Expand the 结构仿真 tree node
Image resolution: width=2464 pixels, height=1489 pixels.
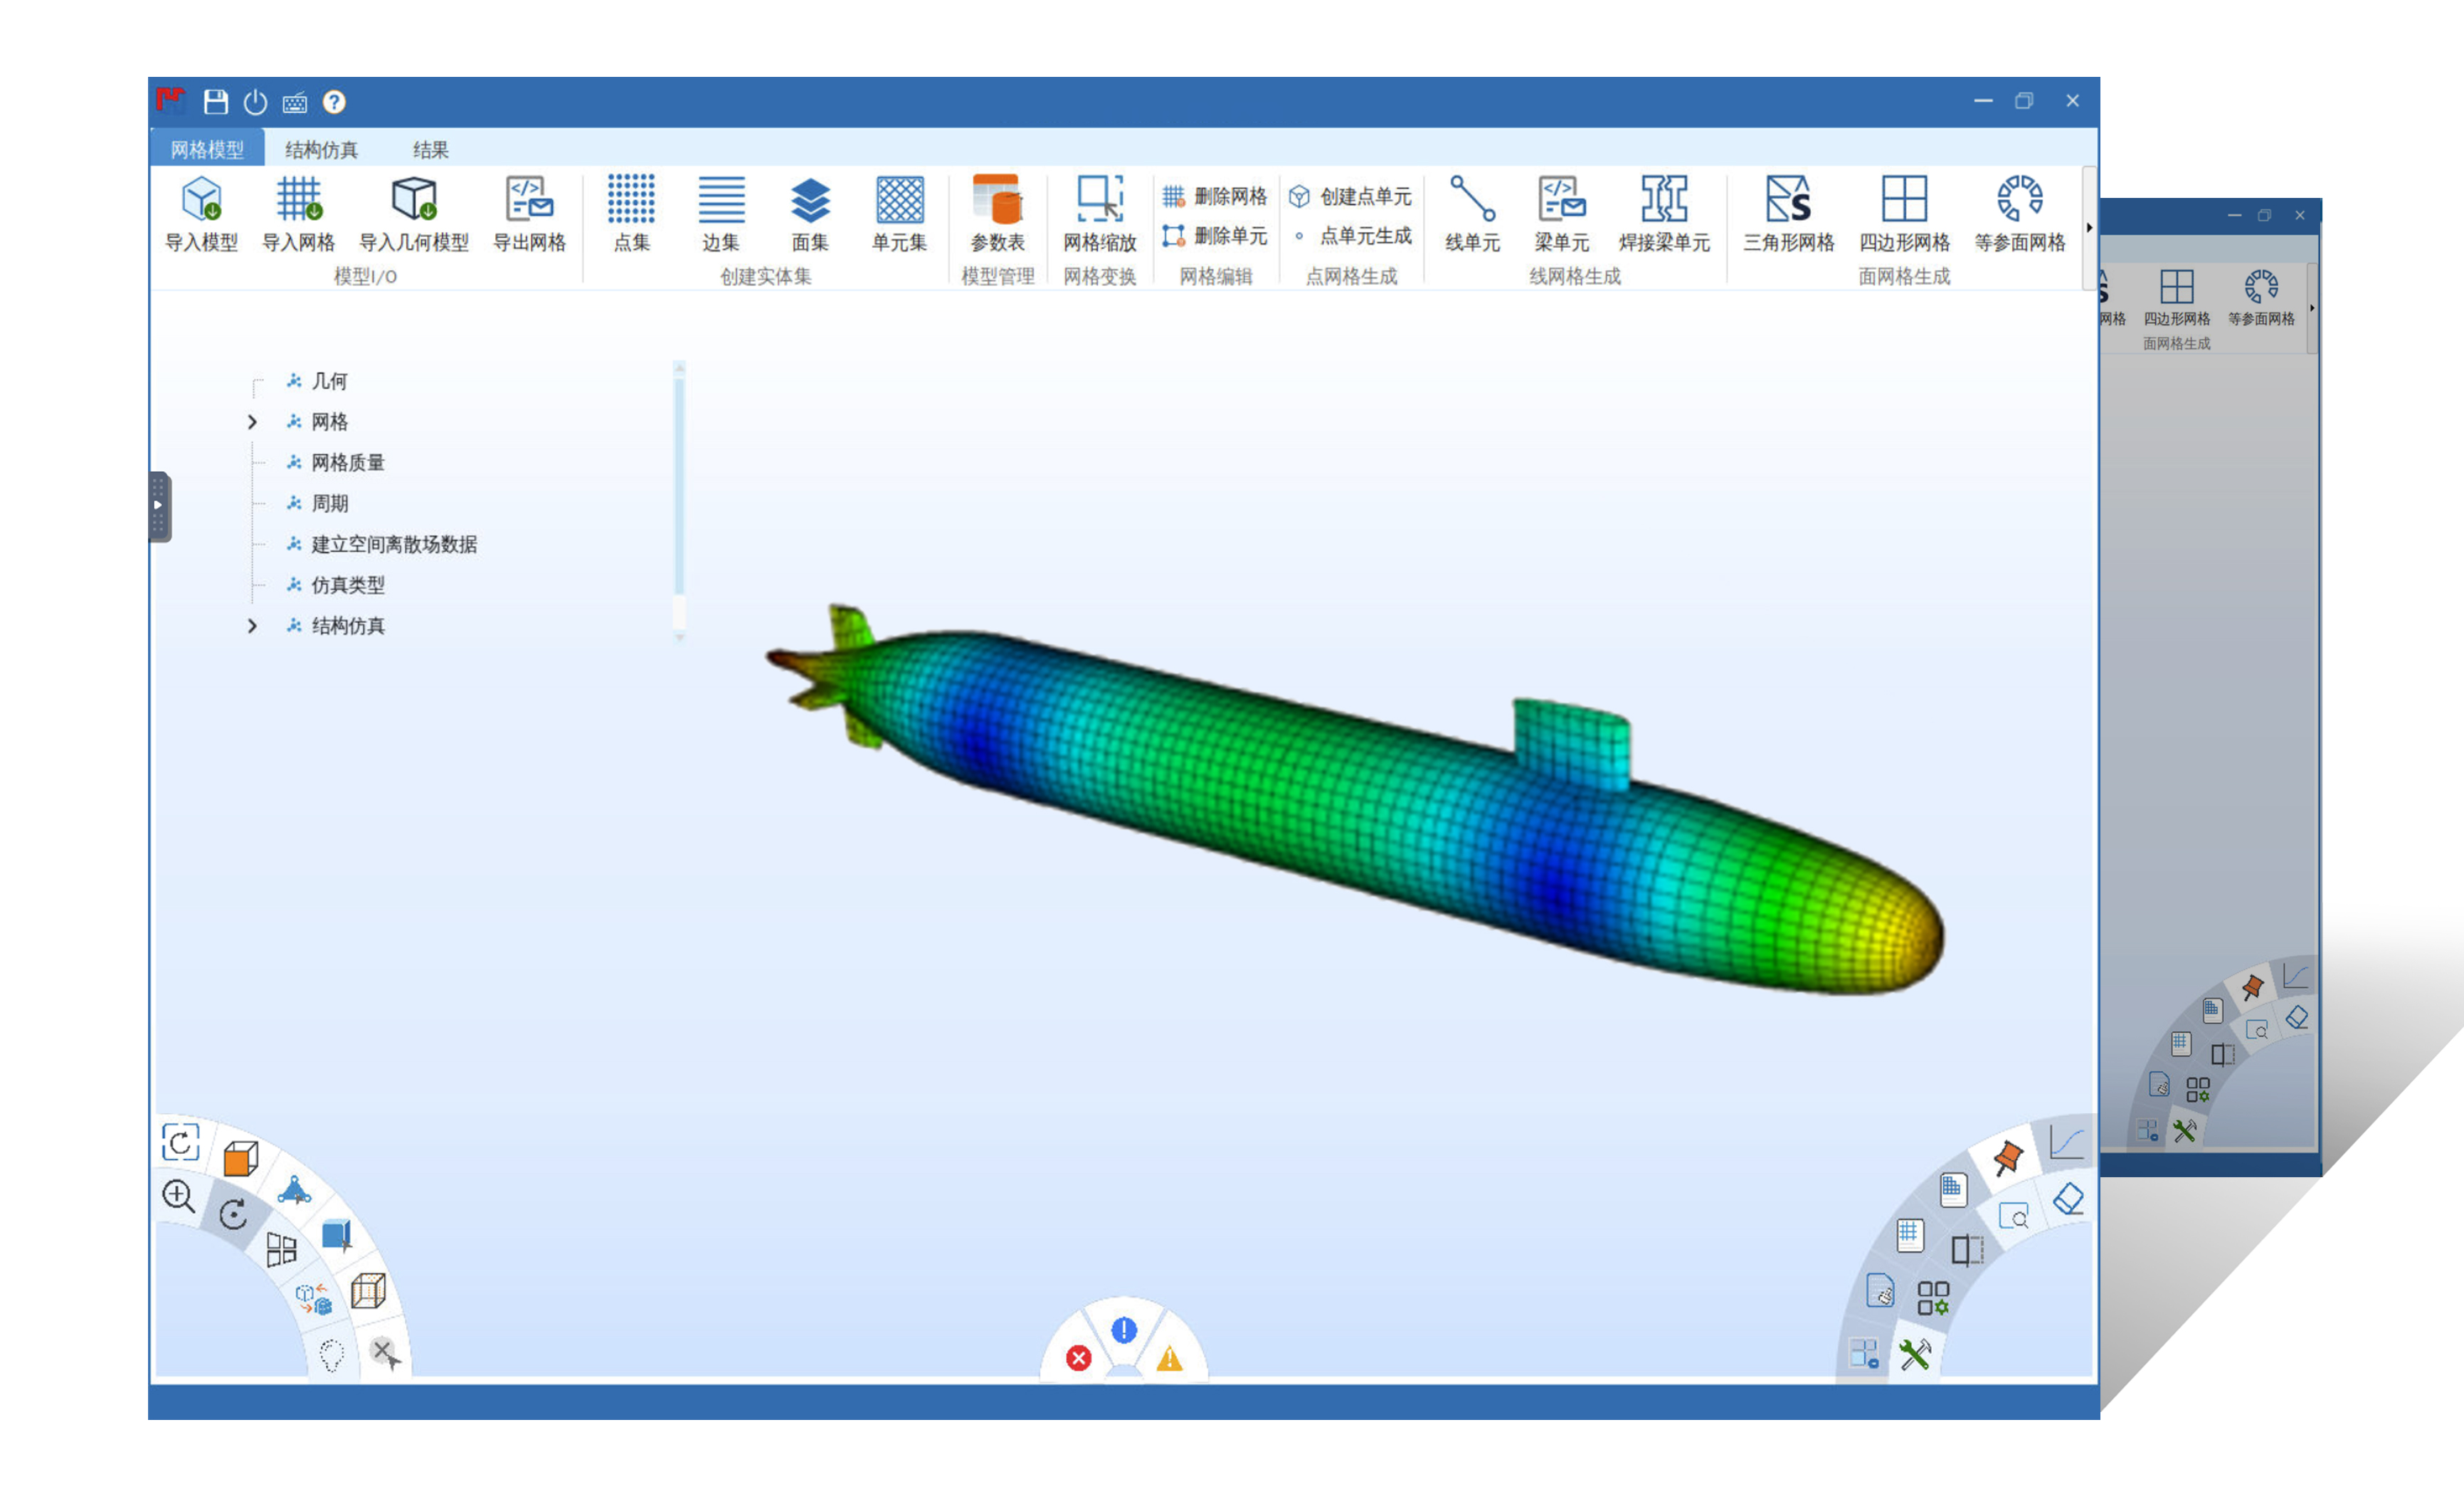(252, 626)
